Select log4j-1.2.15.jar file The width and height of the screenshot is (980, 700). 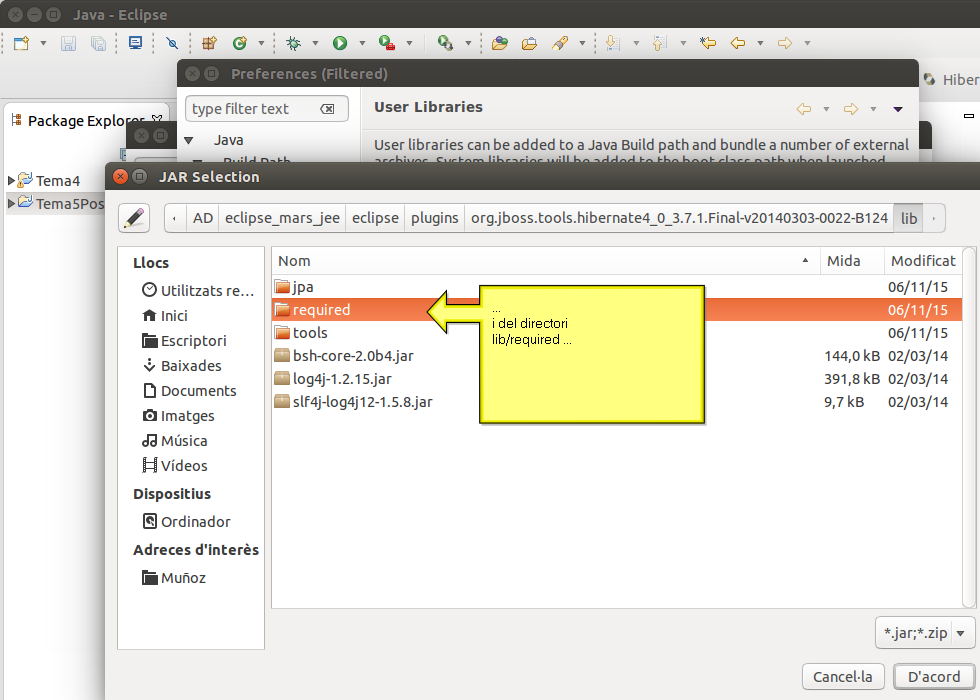[x=616, y=379]
